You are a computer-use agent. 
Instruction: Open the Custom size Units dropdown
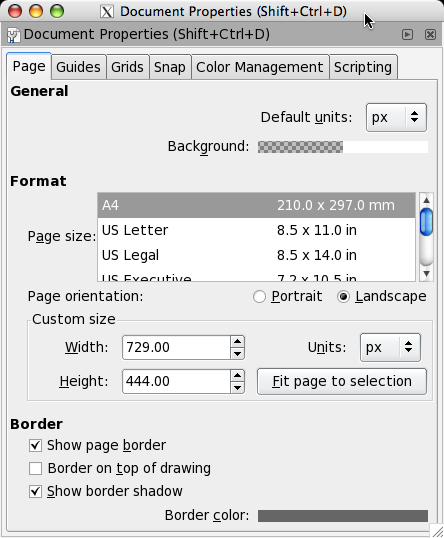[390, 347]
